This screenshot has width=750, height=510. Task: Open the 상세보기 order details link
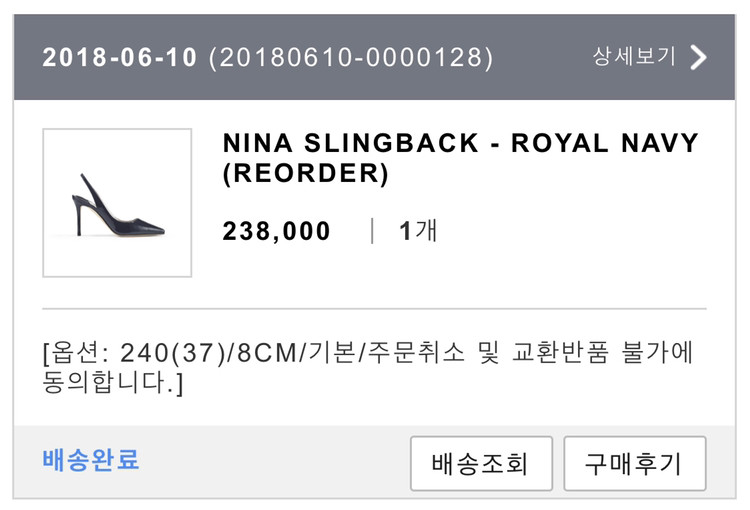click(x=634, y=57)
